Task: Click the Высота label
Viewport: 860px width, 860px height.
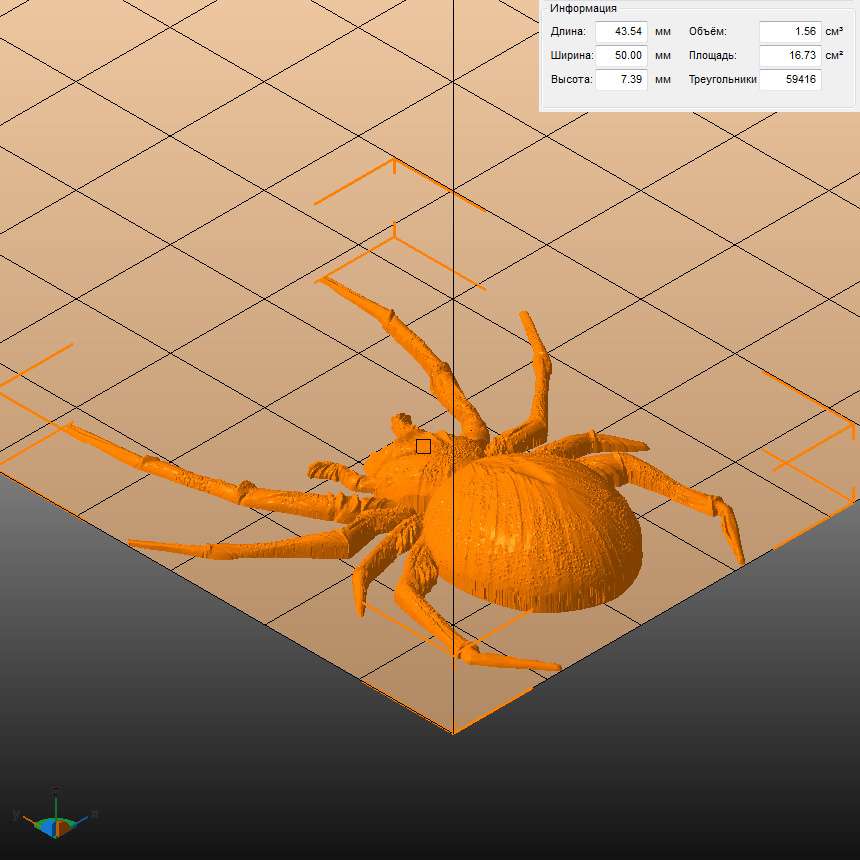Action: tap(572, 80)
